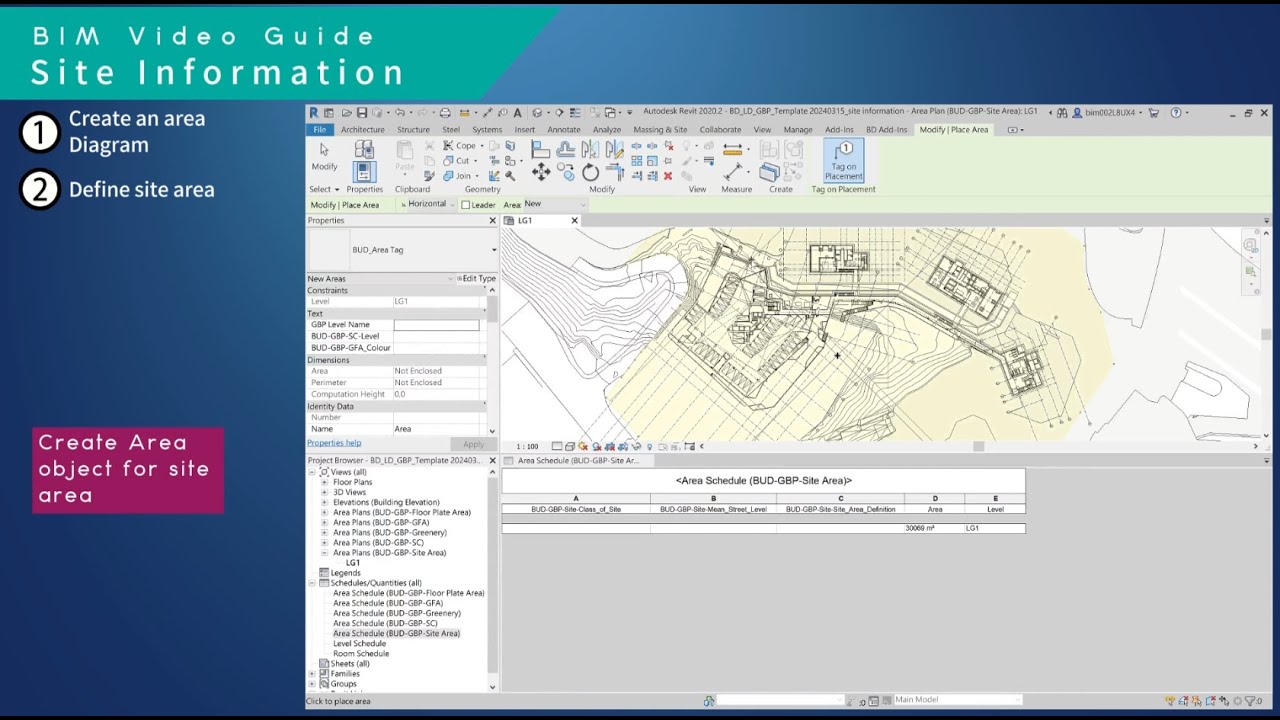Select Level Schedule in Project Browser
The image size is (1280, 720).
[x=359, y=644]
